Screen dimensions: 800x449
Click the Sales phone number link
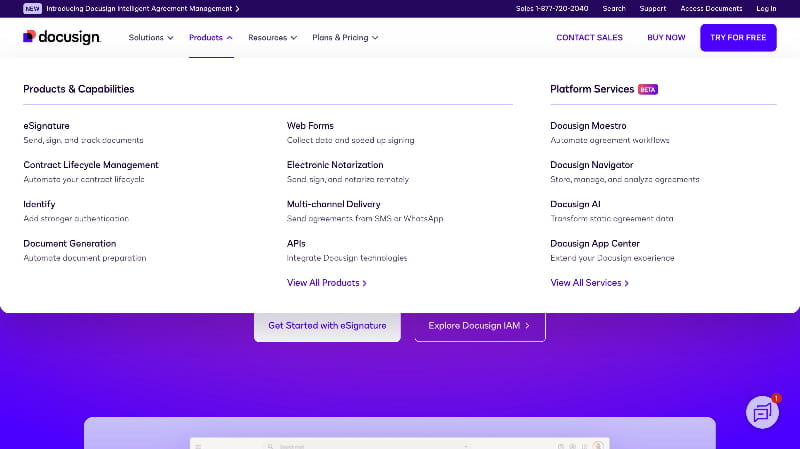coord(552,9)
